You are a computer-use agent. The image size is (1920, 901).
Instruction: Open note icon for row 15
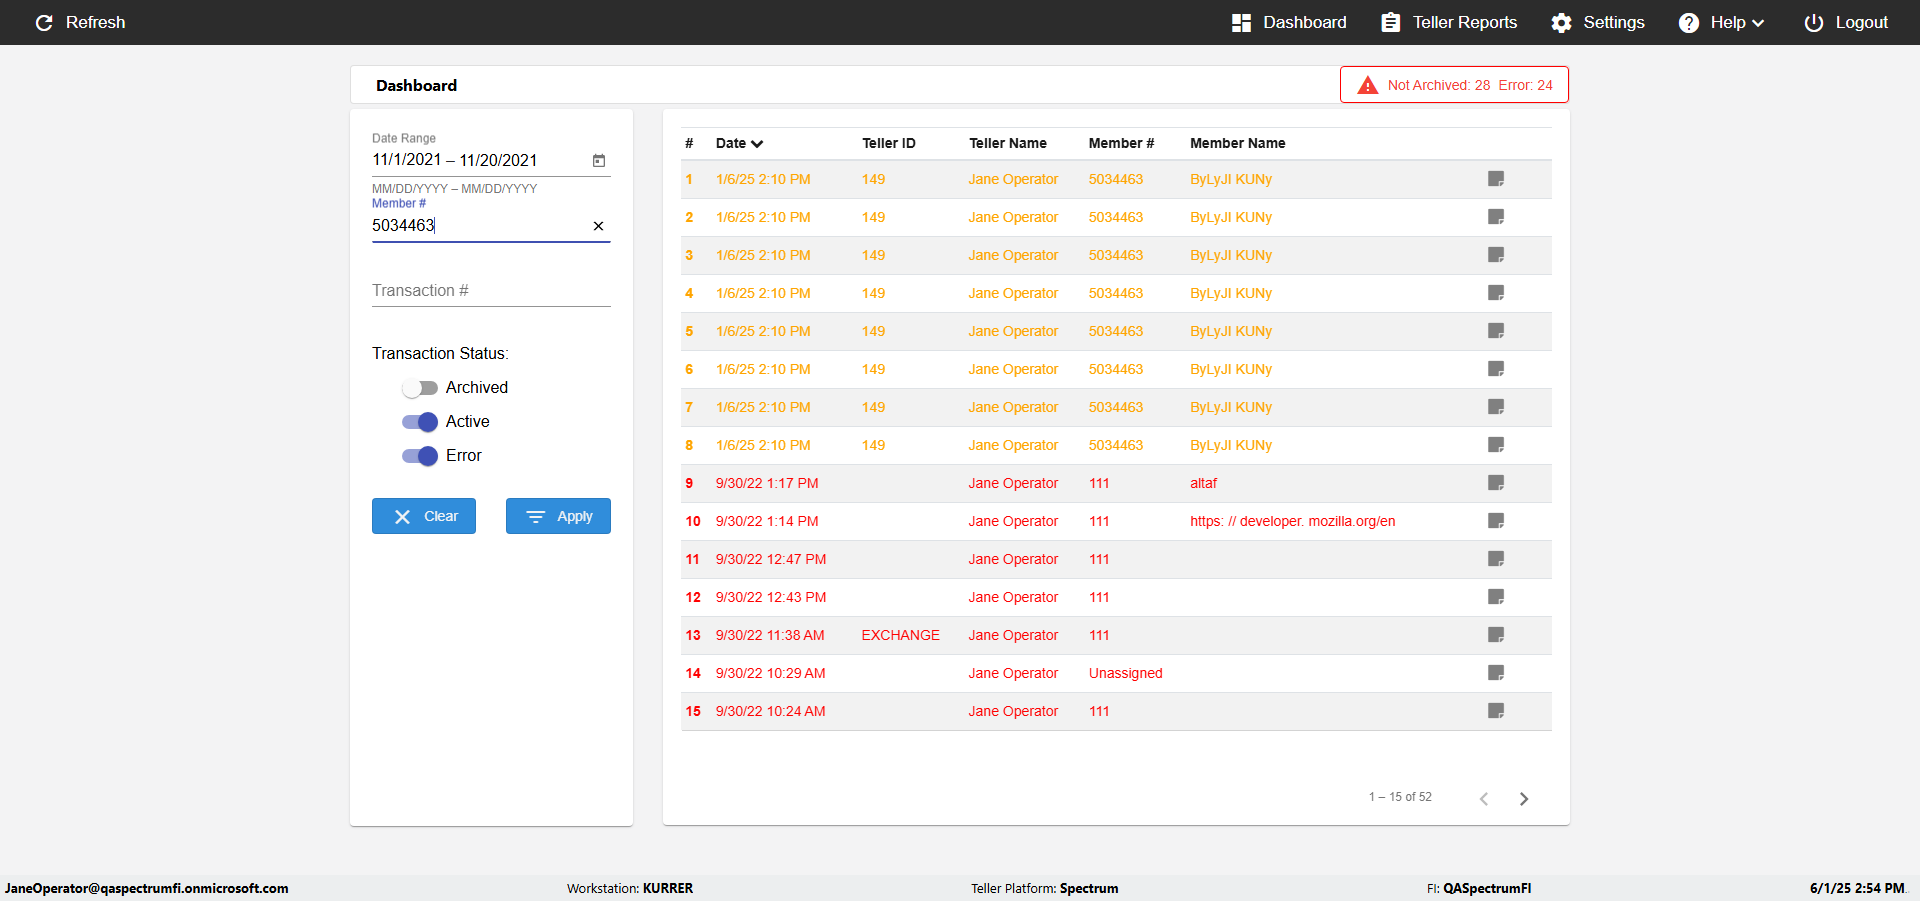tap(1496, 711)
